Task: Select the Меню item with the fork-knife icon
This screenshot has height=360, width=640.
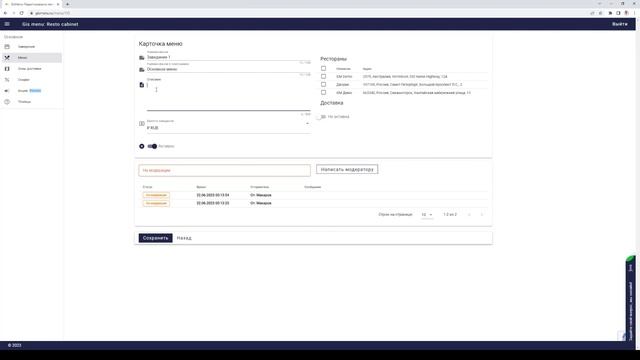Action: pos(32,58)
